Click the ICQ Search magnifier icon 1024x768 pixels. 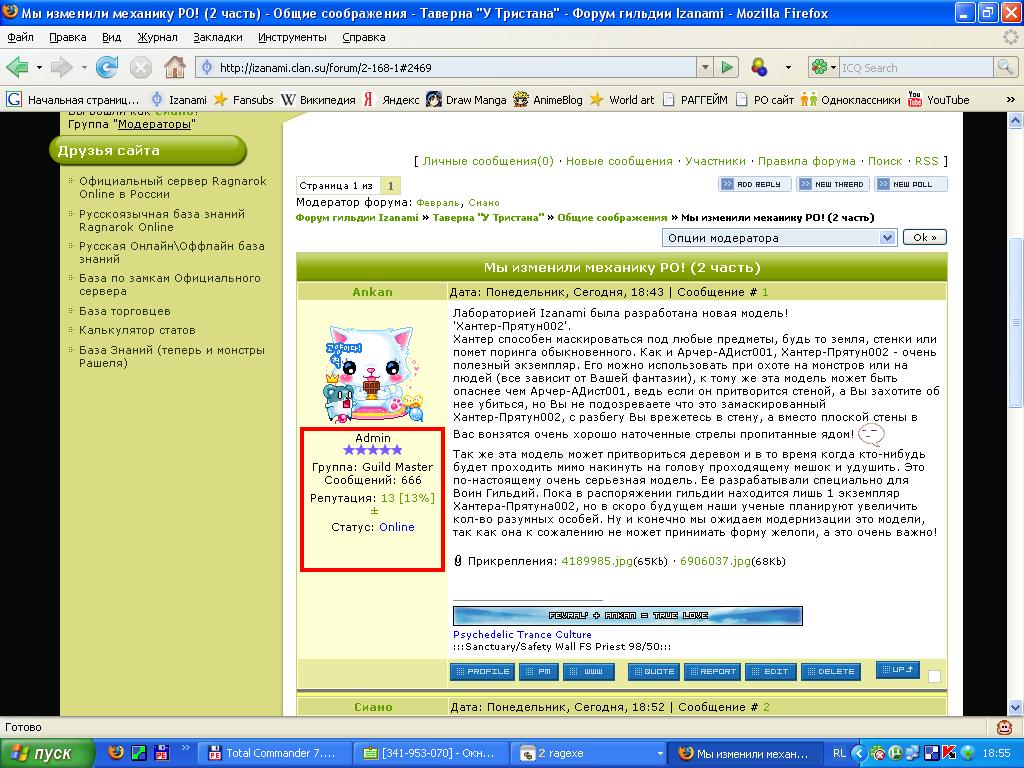1005,68
